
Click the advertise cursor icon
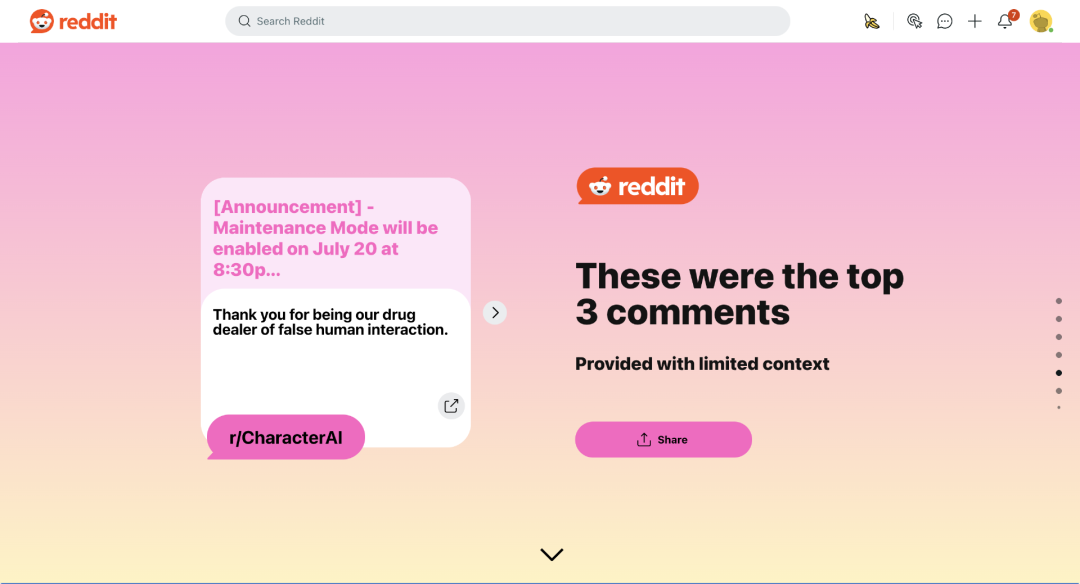click(x=914, y=21)
